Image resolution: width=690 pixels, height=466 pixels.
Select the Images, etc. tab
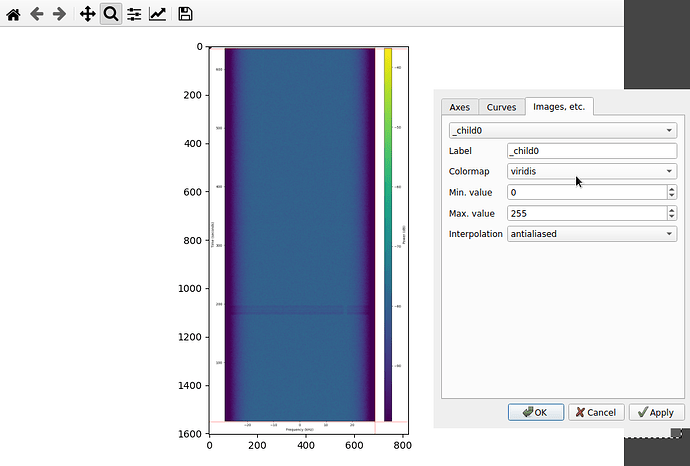560,106
